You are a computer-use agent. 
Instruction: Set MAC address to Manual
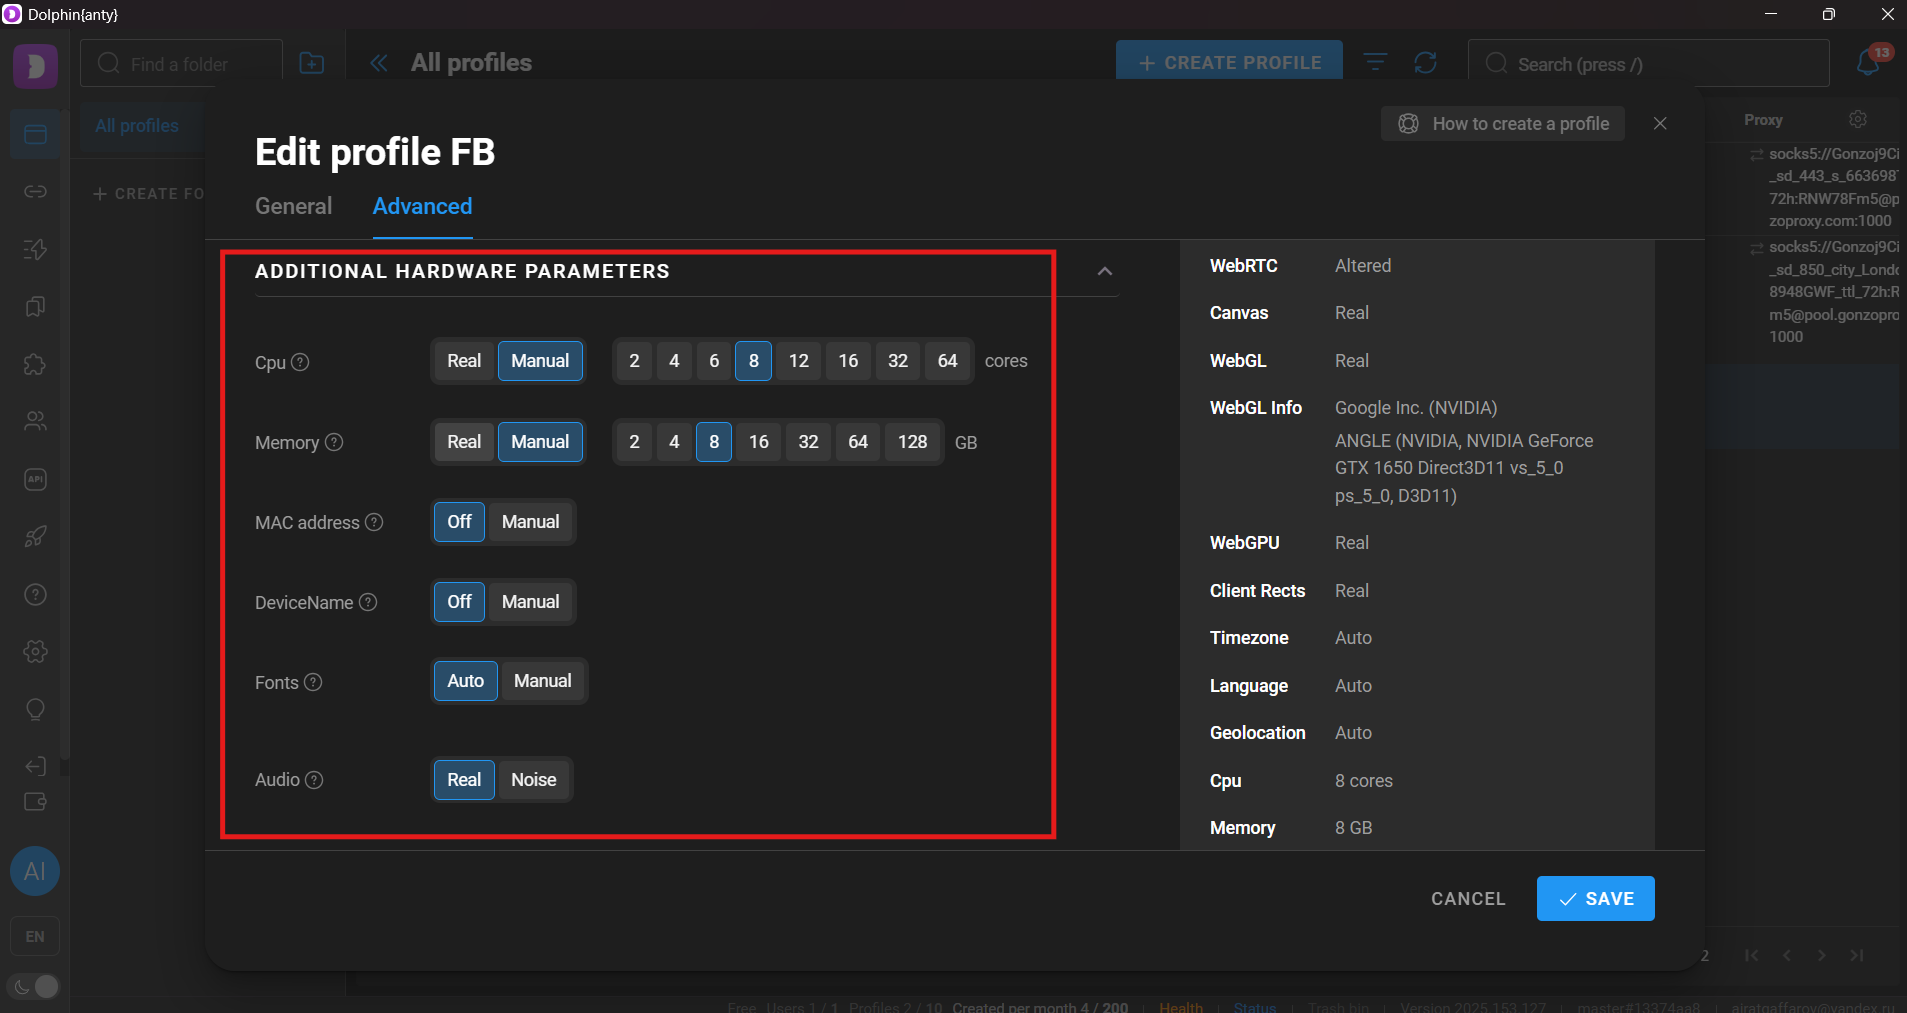530,522
